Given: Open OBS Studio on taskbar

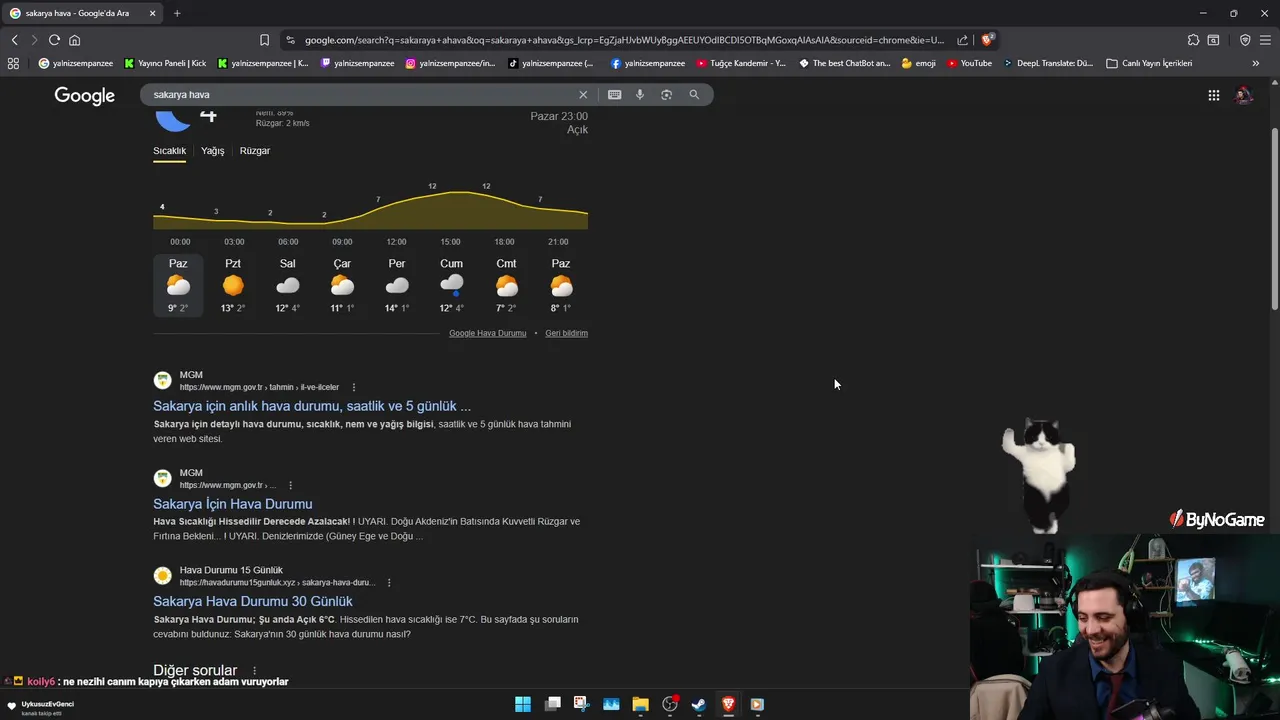Looking at the screenshot, I should coord(670,704).
